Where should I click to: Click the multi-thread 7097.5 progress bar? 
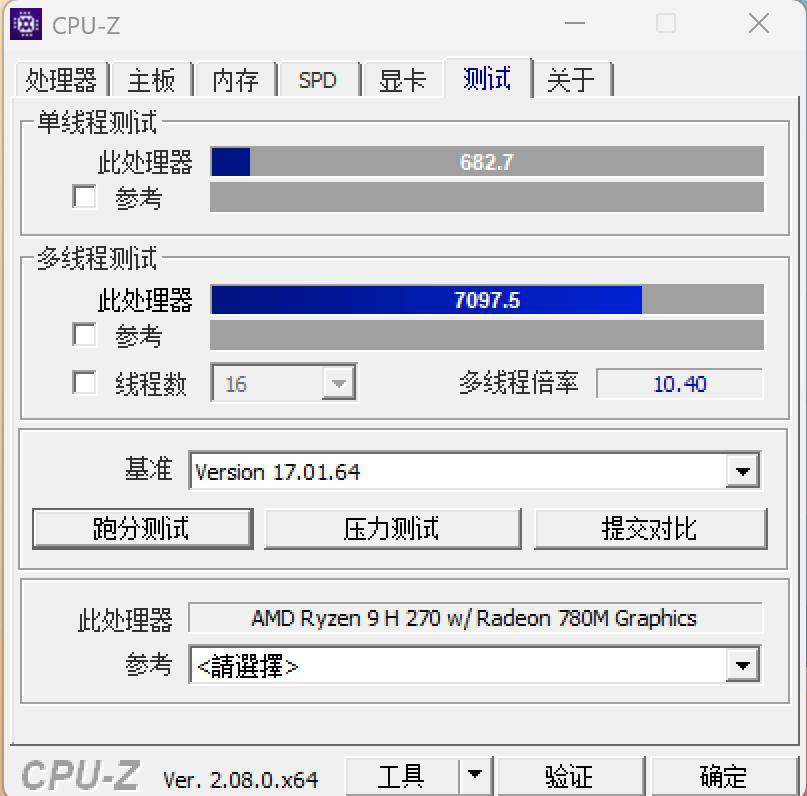[x=487, y=299]
